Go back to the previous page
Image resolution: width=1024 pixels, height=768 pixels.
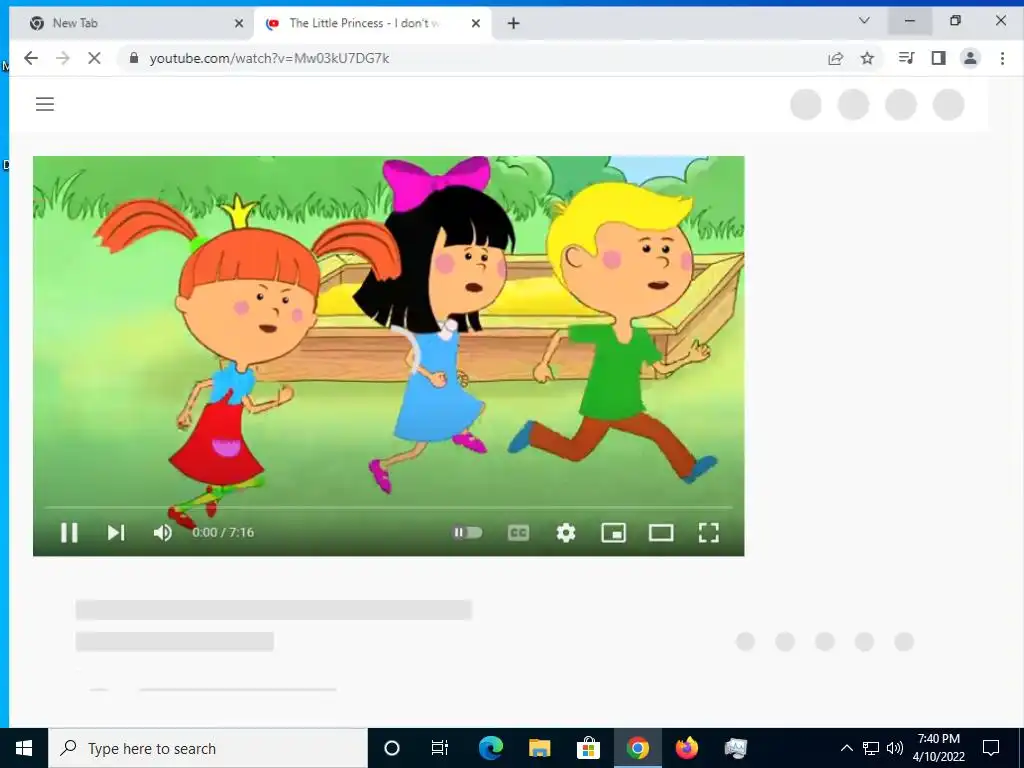coord(31,58)
